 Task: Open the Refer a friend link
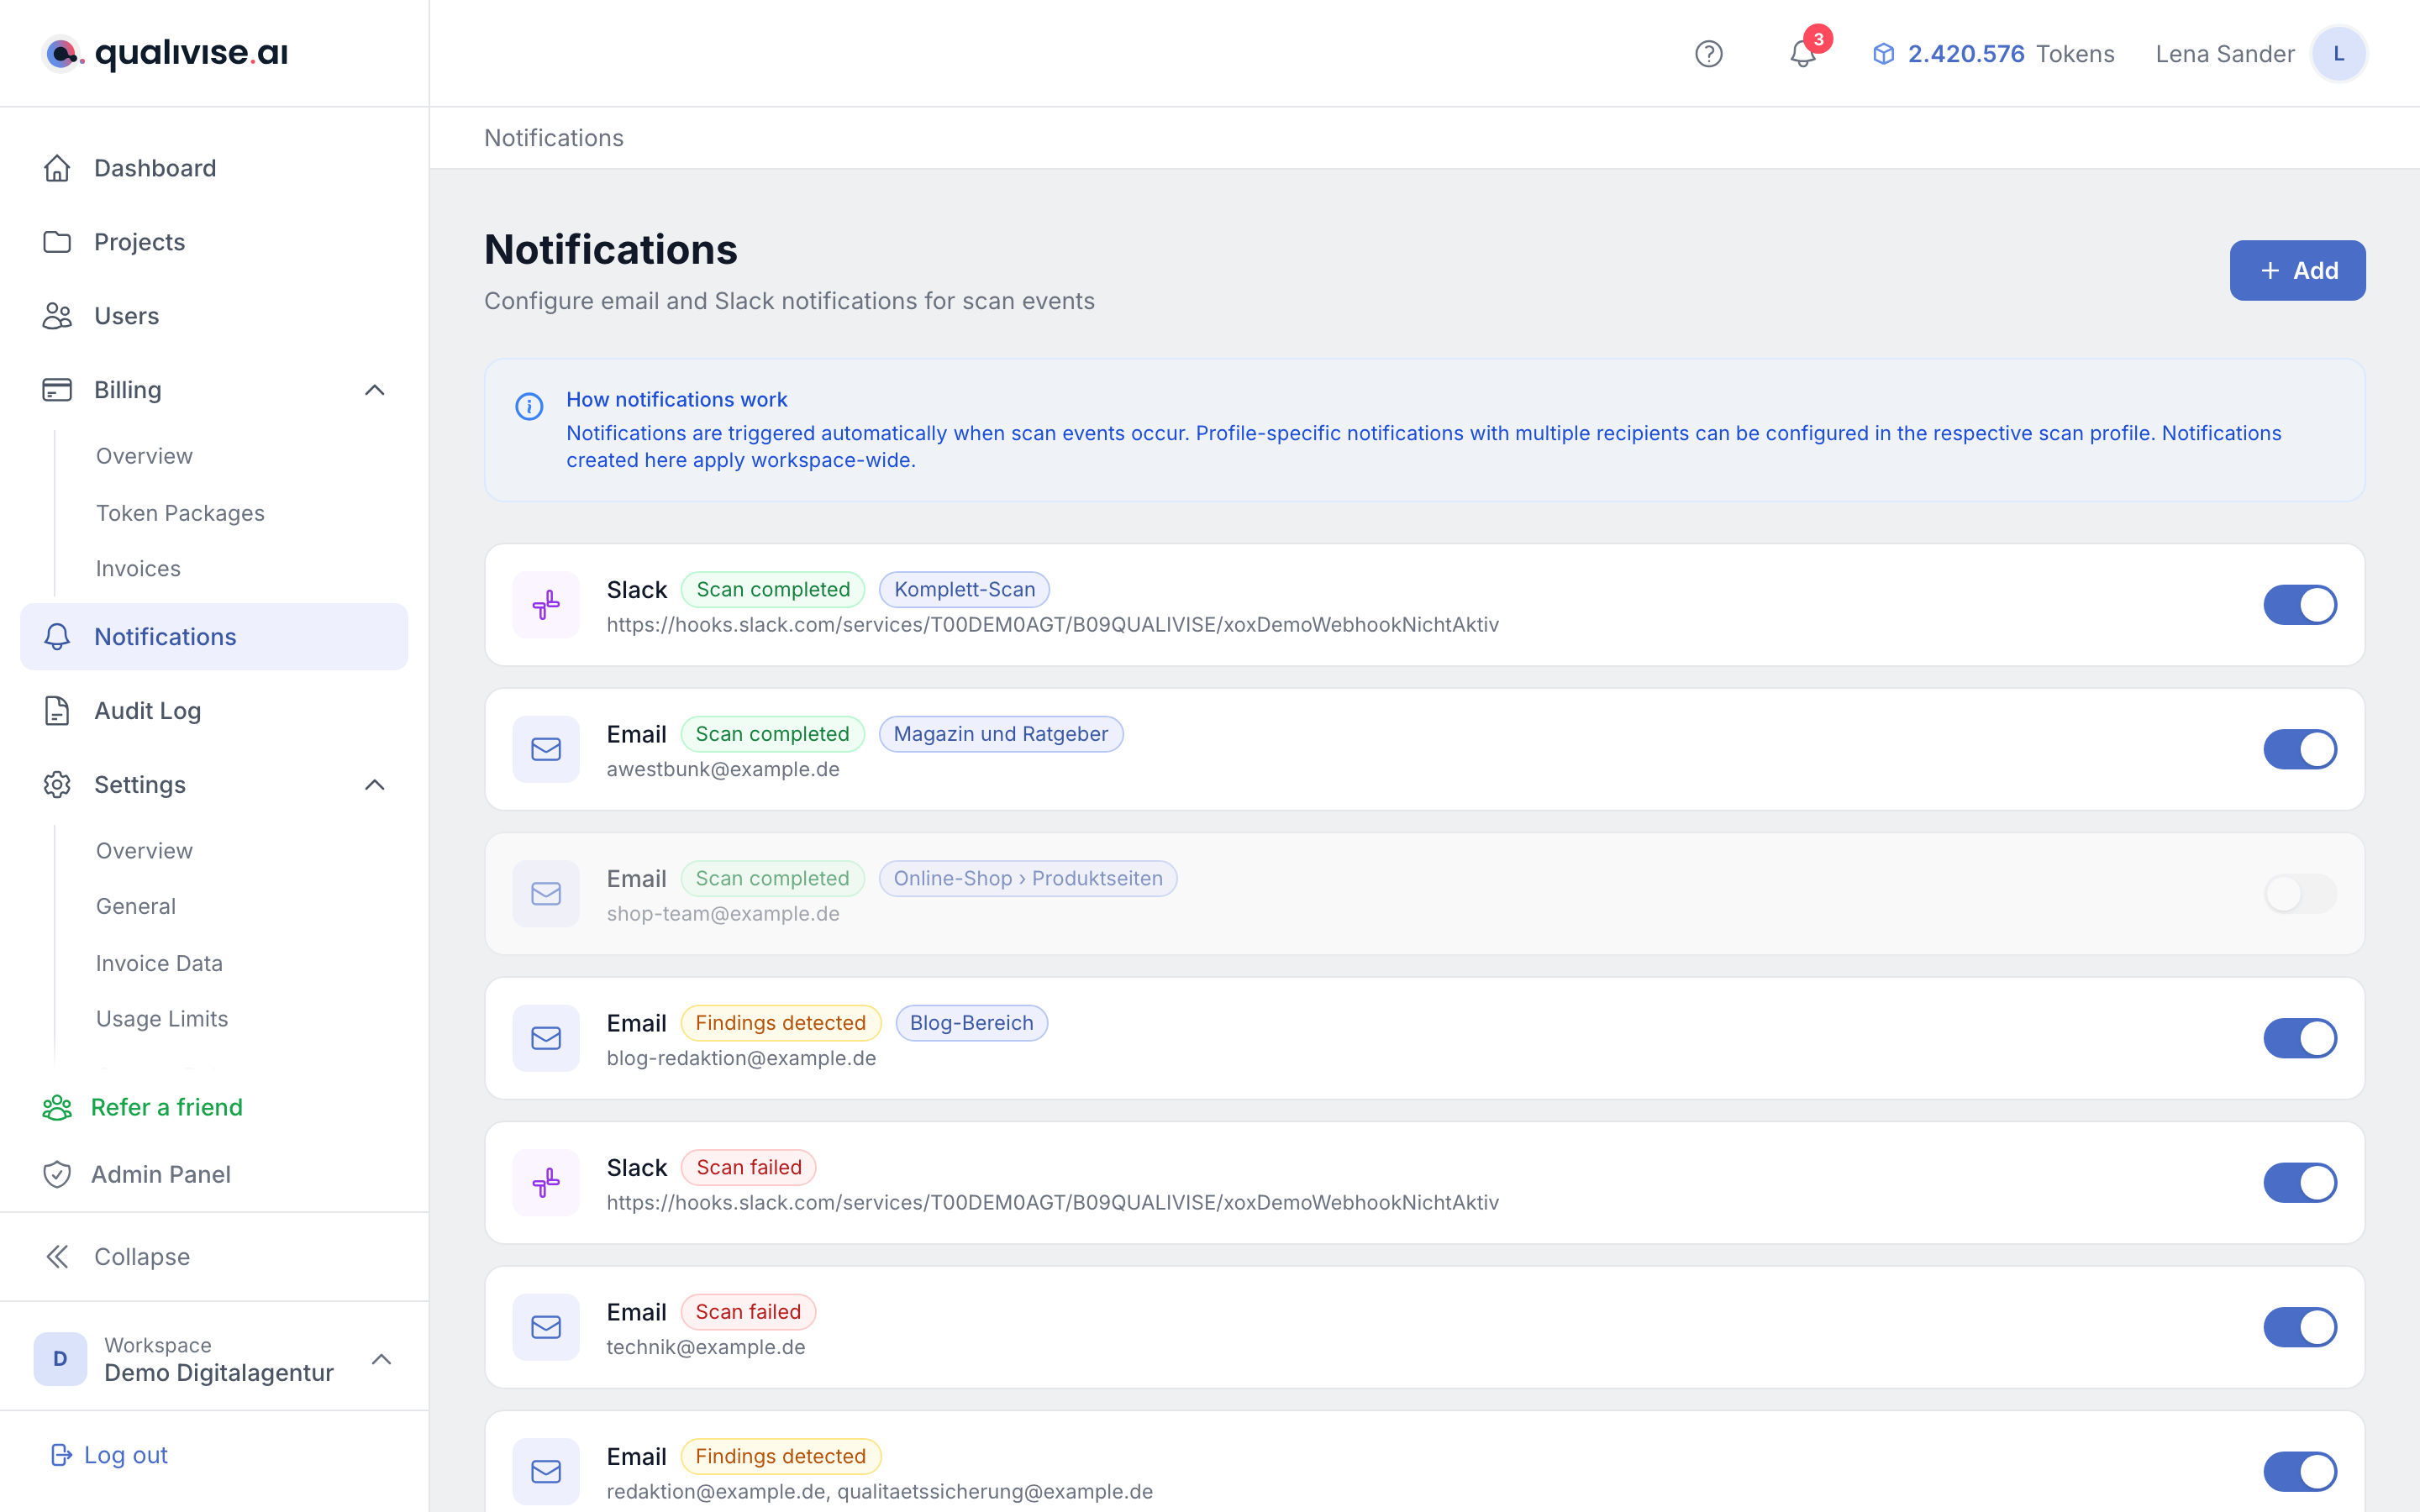142,1107
